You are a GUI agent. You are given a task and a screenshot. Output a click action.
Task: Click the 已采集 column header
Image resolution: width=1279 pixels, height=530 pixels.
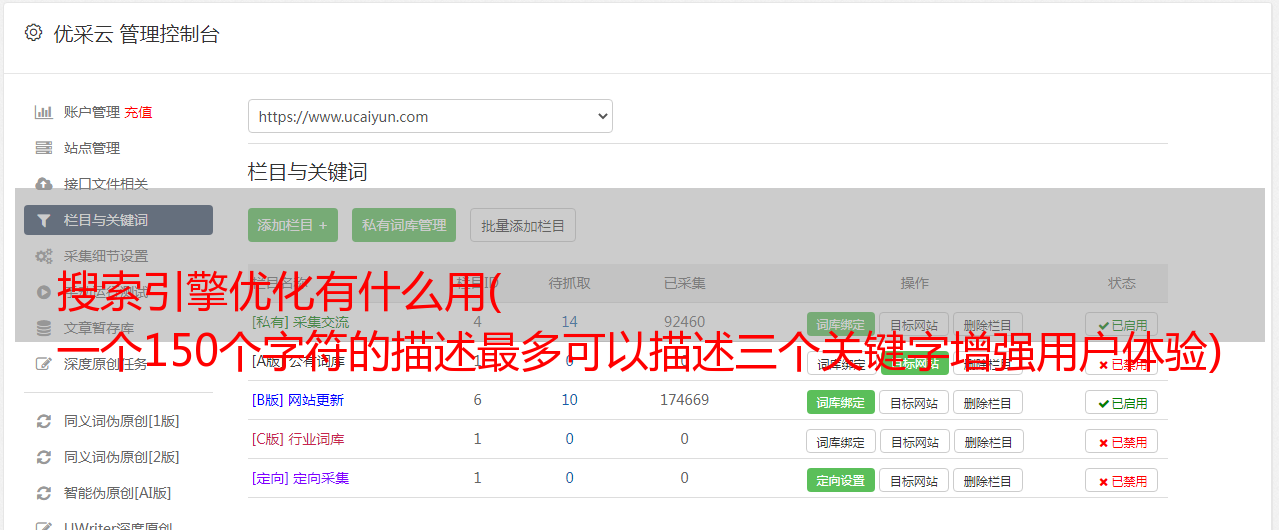tap(684, 283)
